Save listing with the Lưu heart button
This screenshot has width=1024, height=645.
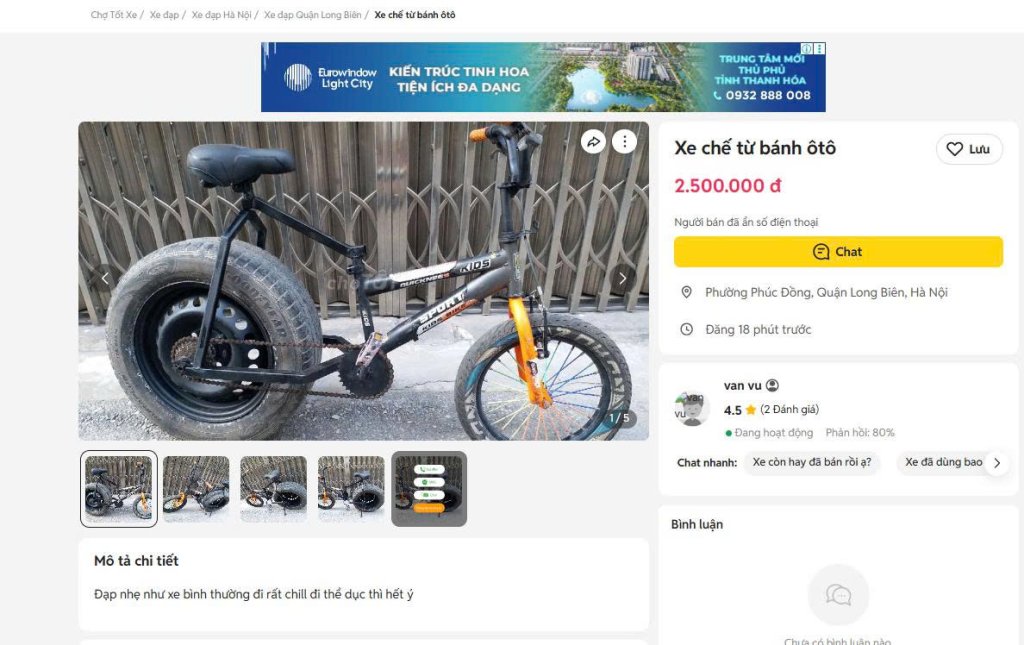(969, 149)
